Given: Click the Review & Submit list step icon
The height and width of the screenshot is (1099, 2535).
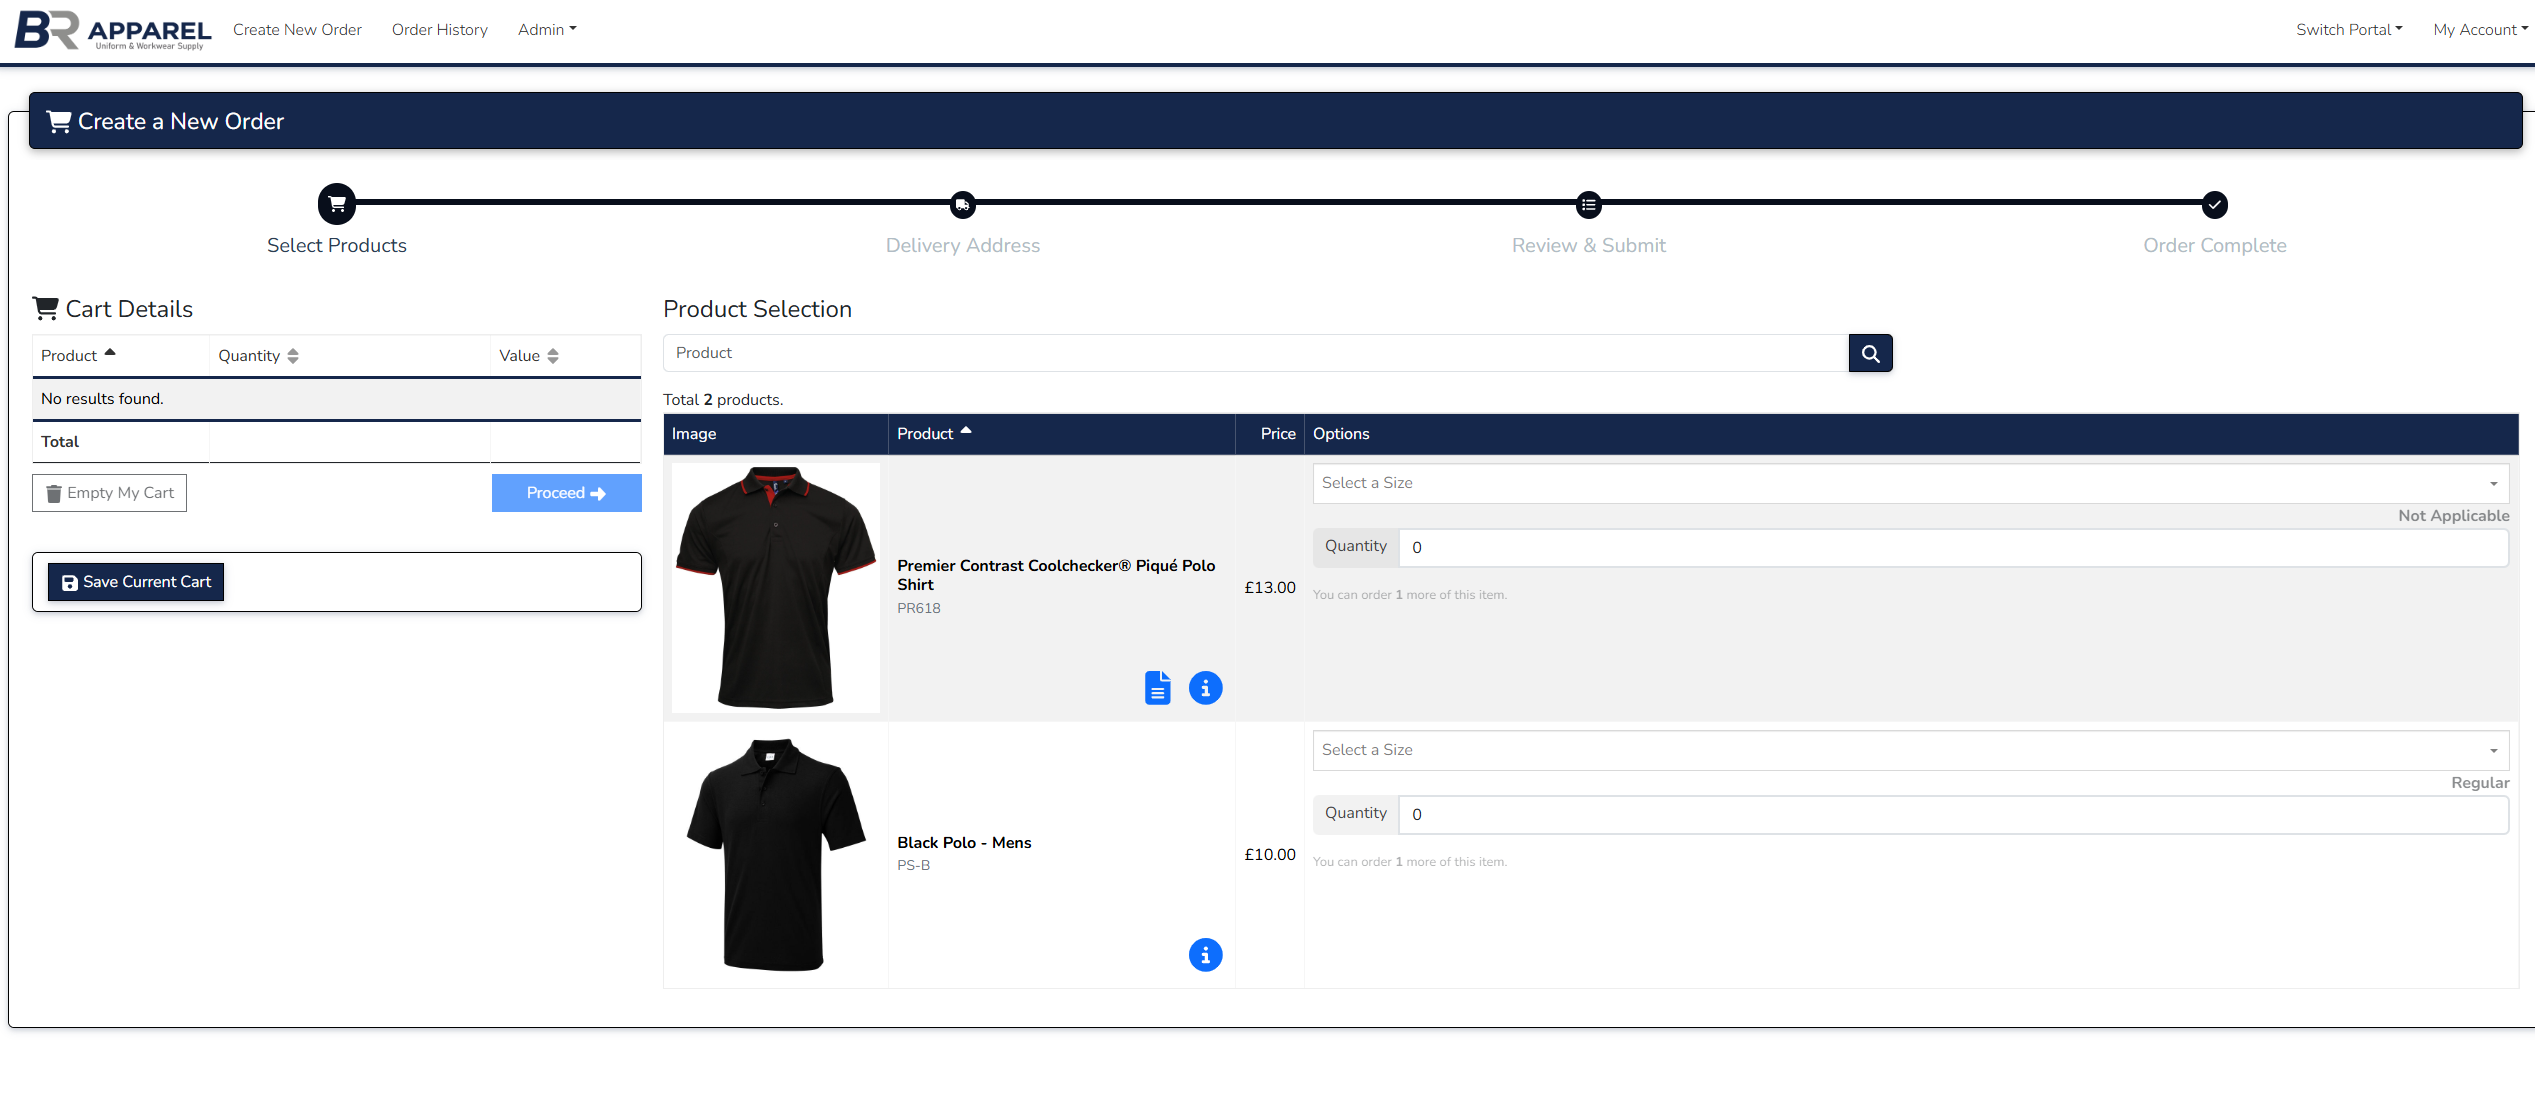Looking at the screenshot, I should pos(1588,205).
